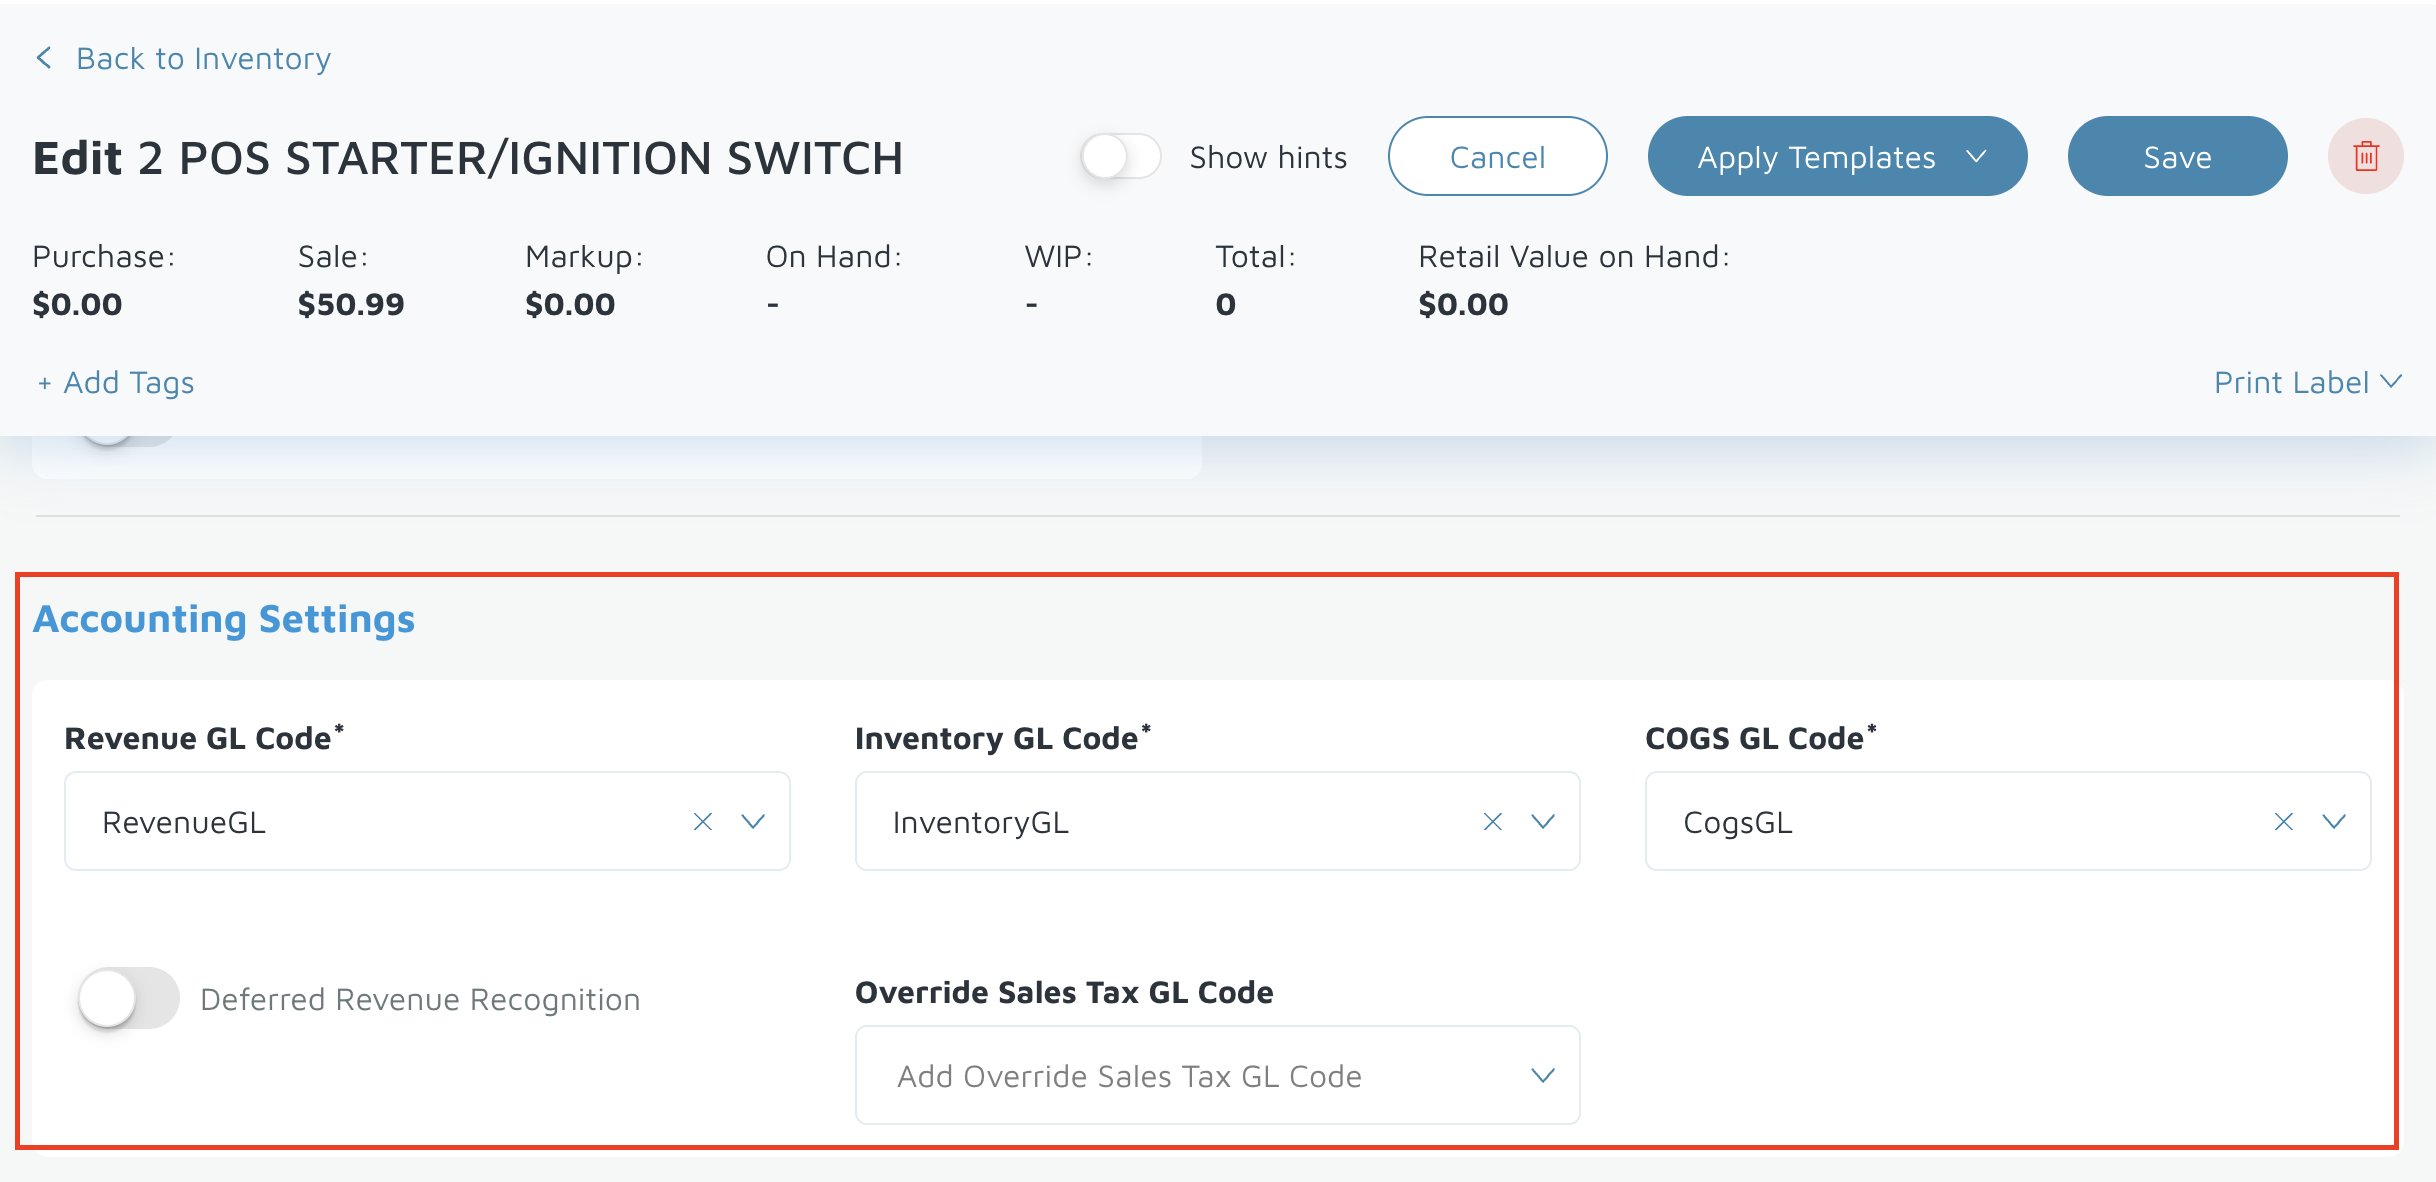Screen dimensions: 2436x1182
Task: Click the plus icon next to Add Tags
Action: [x=44, y=383]
